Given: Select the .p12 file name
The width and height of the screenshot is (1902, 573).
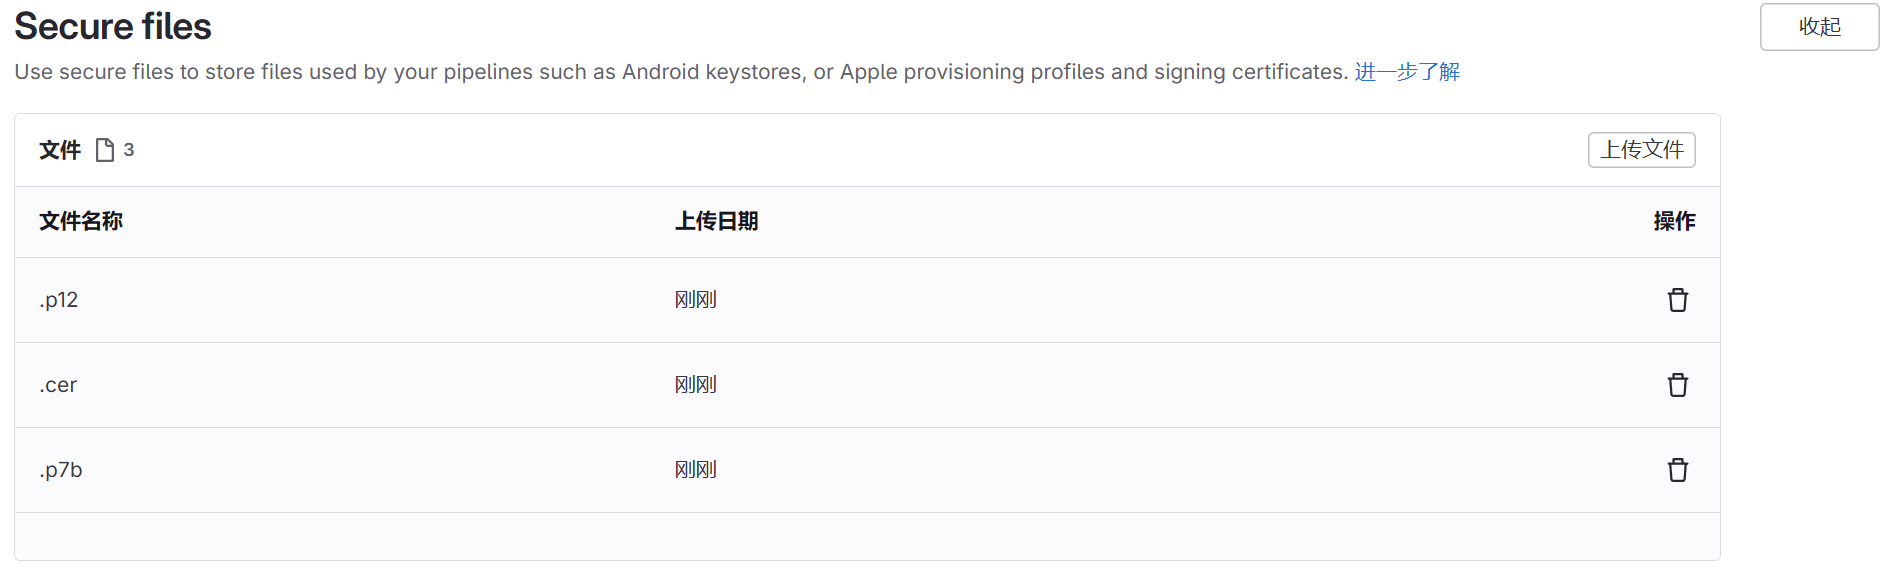Looking at the screenshot, I should (x=59, y=300).
